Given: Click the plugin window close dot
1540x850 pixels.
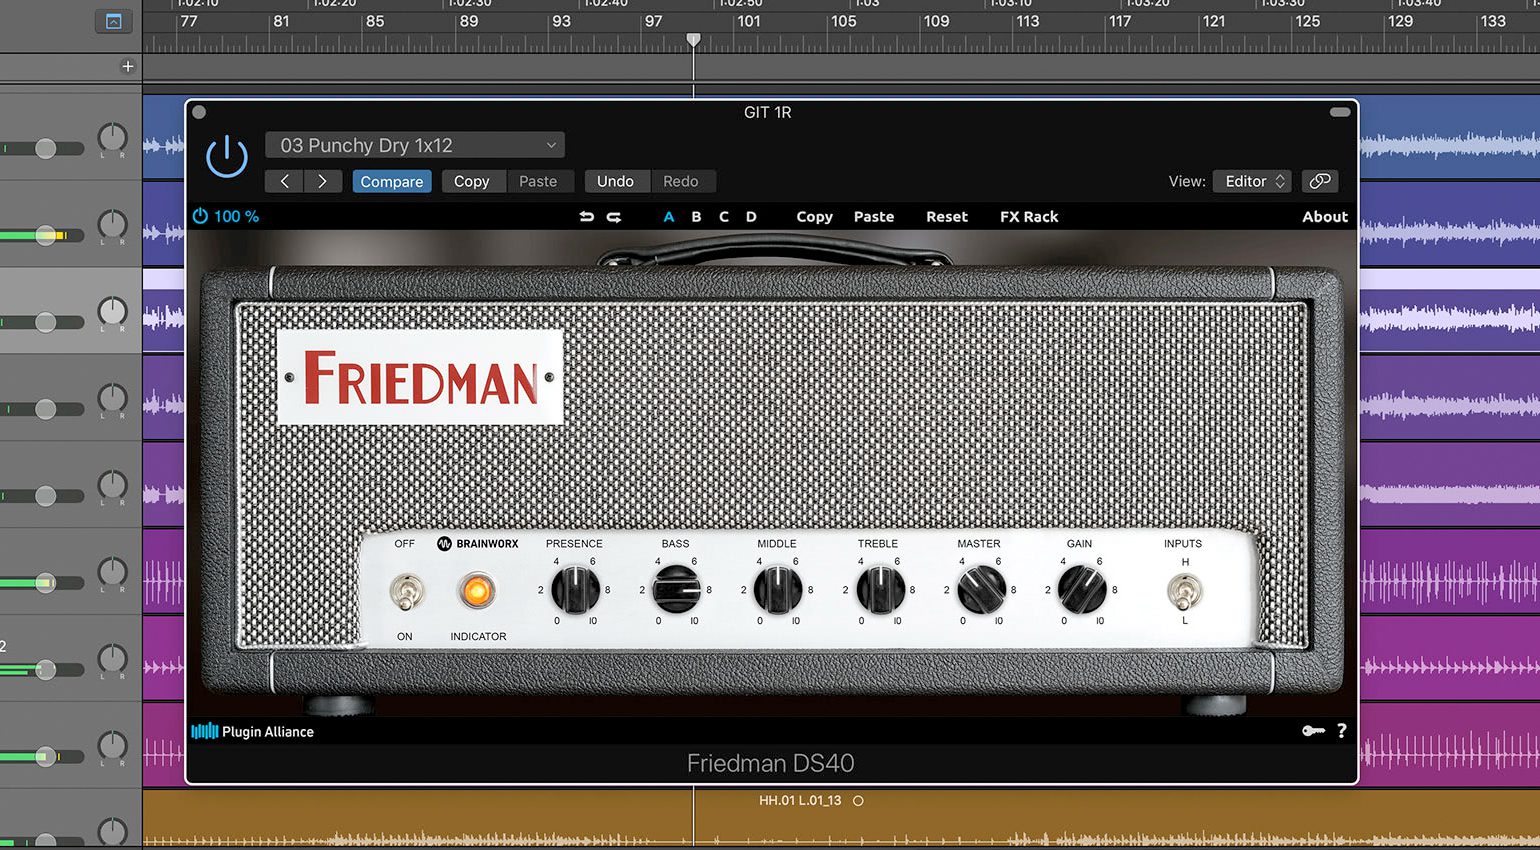Looking at the screenshot, I should tap(199, 112).
